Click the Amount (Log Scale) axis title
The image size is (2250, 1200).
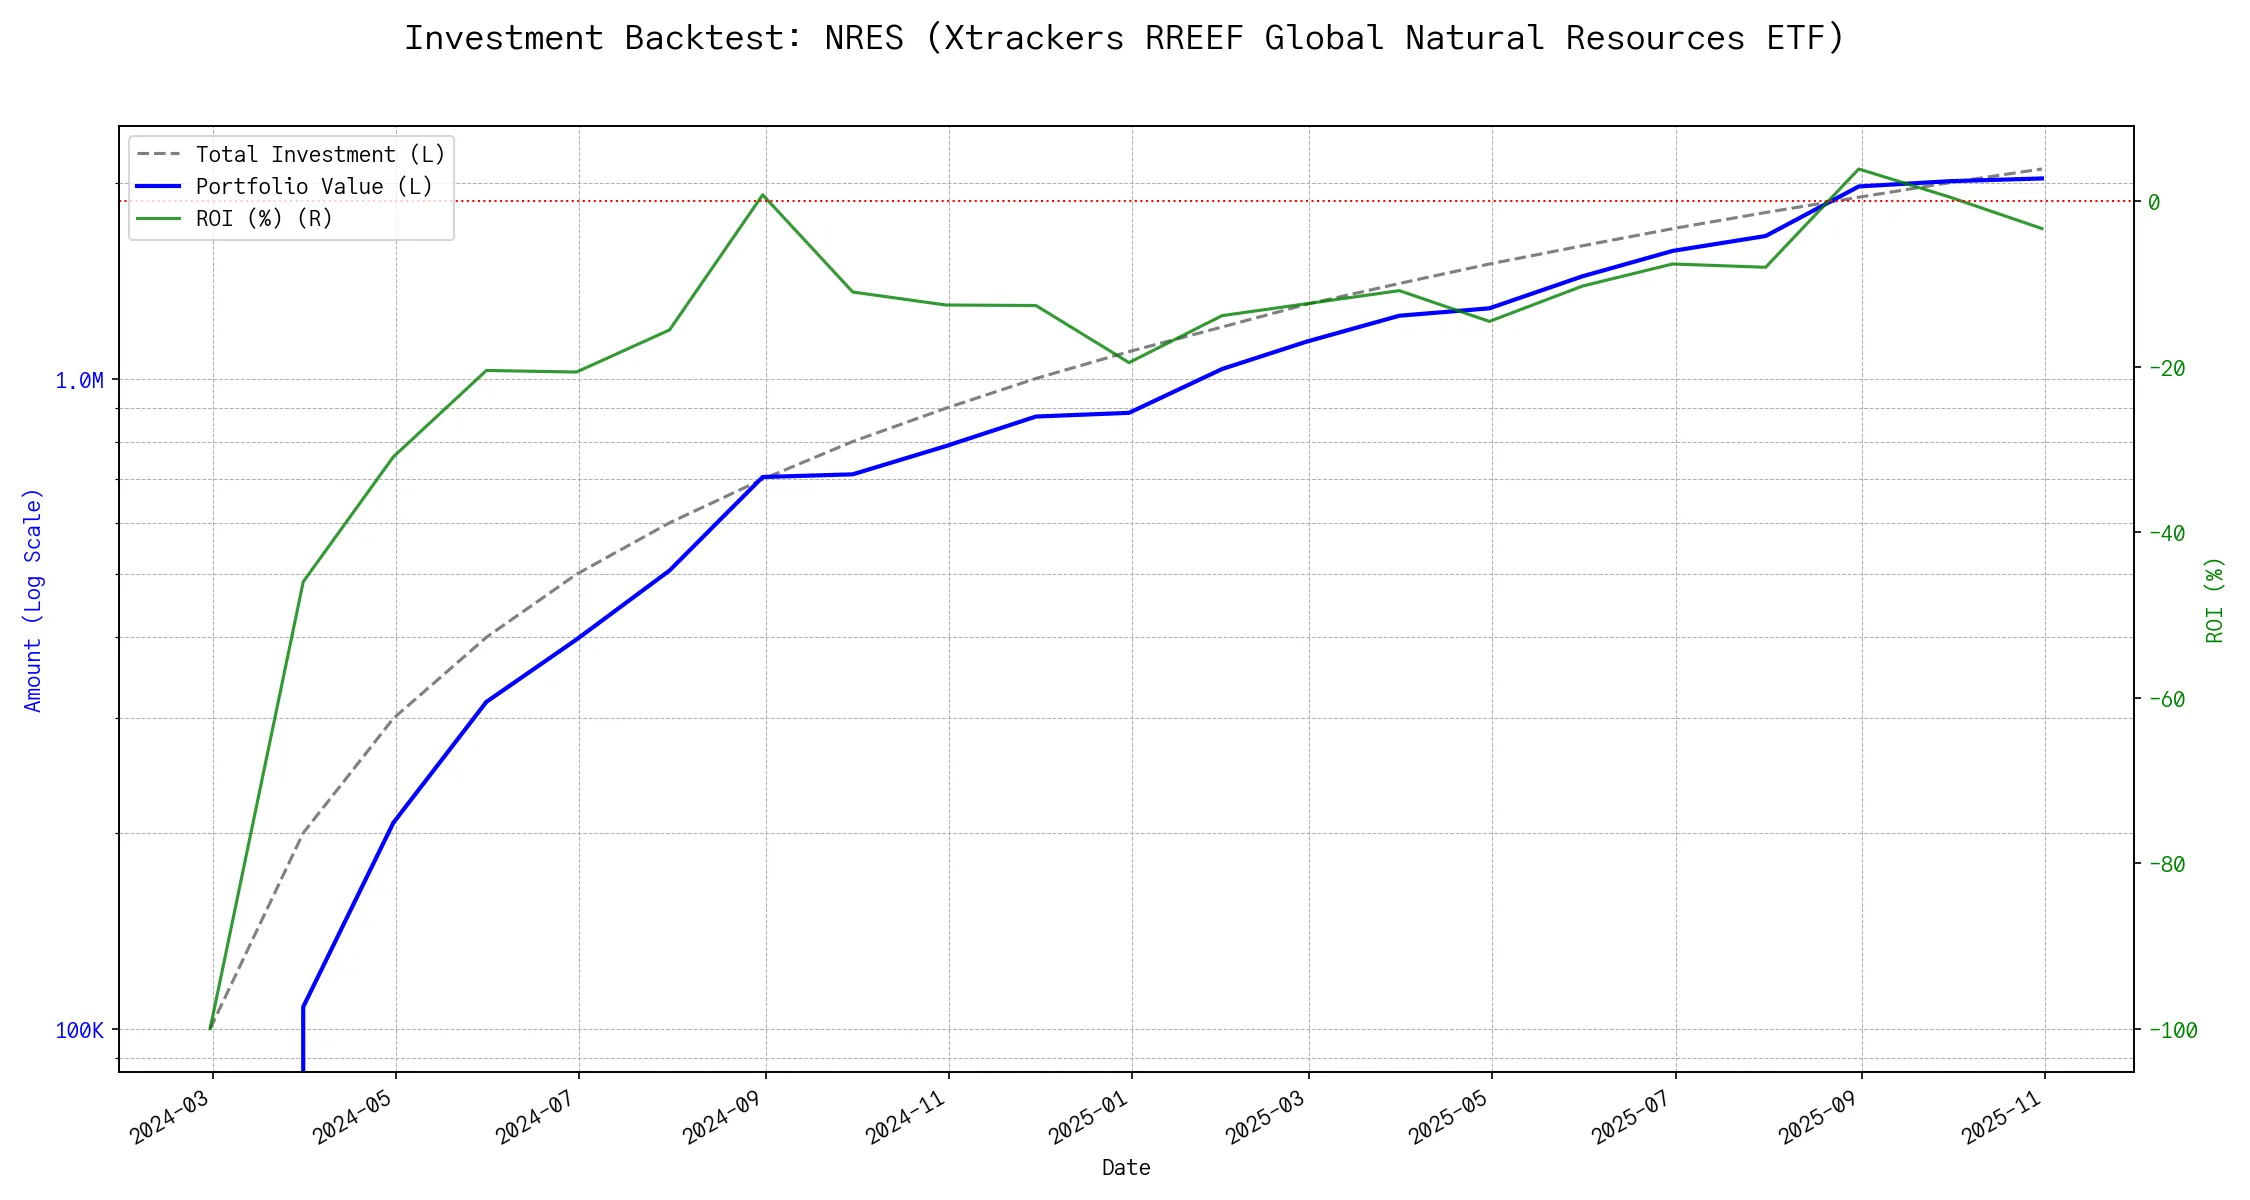point(33,600)
